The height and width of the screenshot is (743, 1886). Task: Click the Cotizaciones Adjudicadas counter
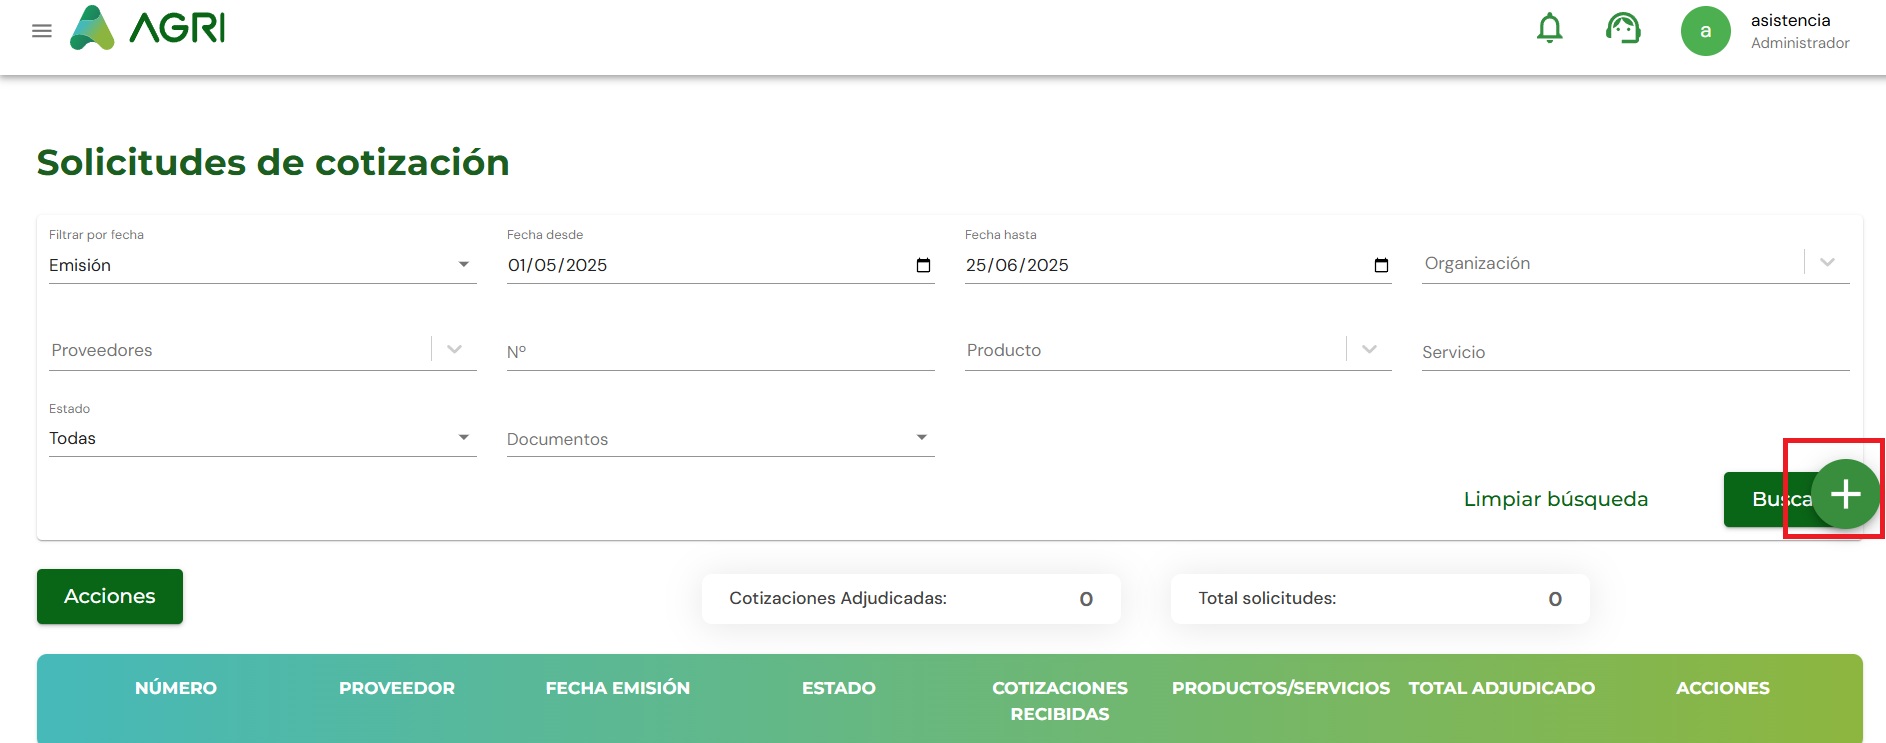(911, 599)
